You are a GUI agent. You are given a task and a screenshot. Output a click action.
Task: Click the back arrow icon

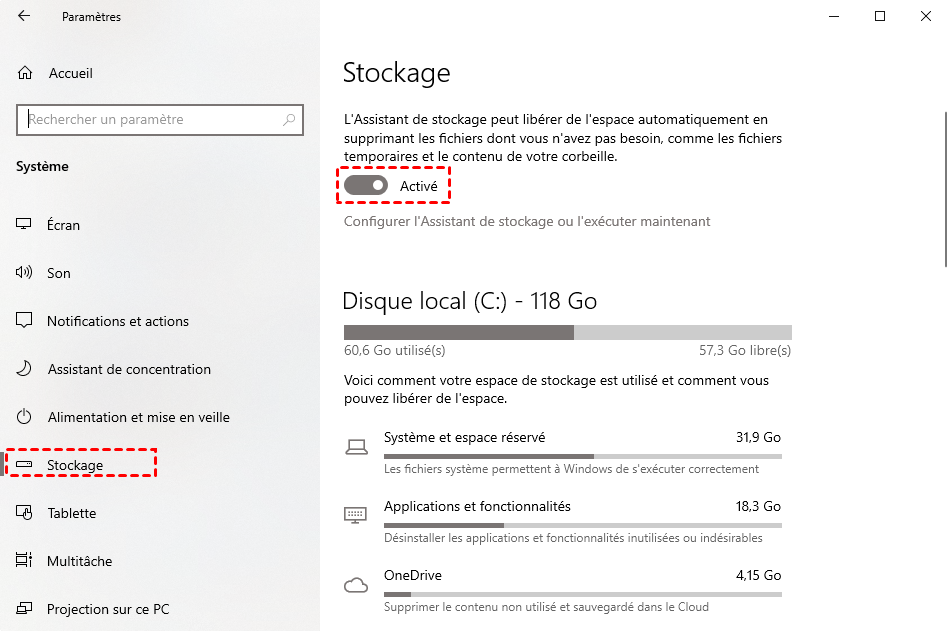pos(24,16)
